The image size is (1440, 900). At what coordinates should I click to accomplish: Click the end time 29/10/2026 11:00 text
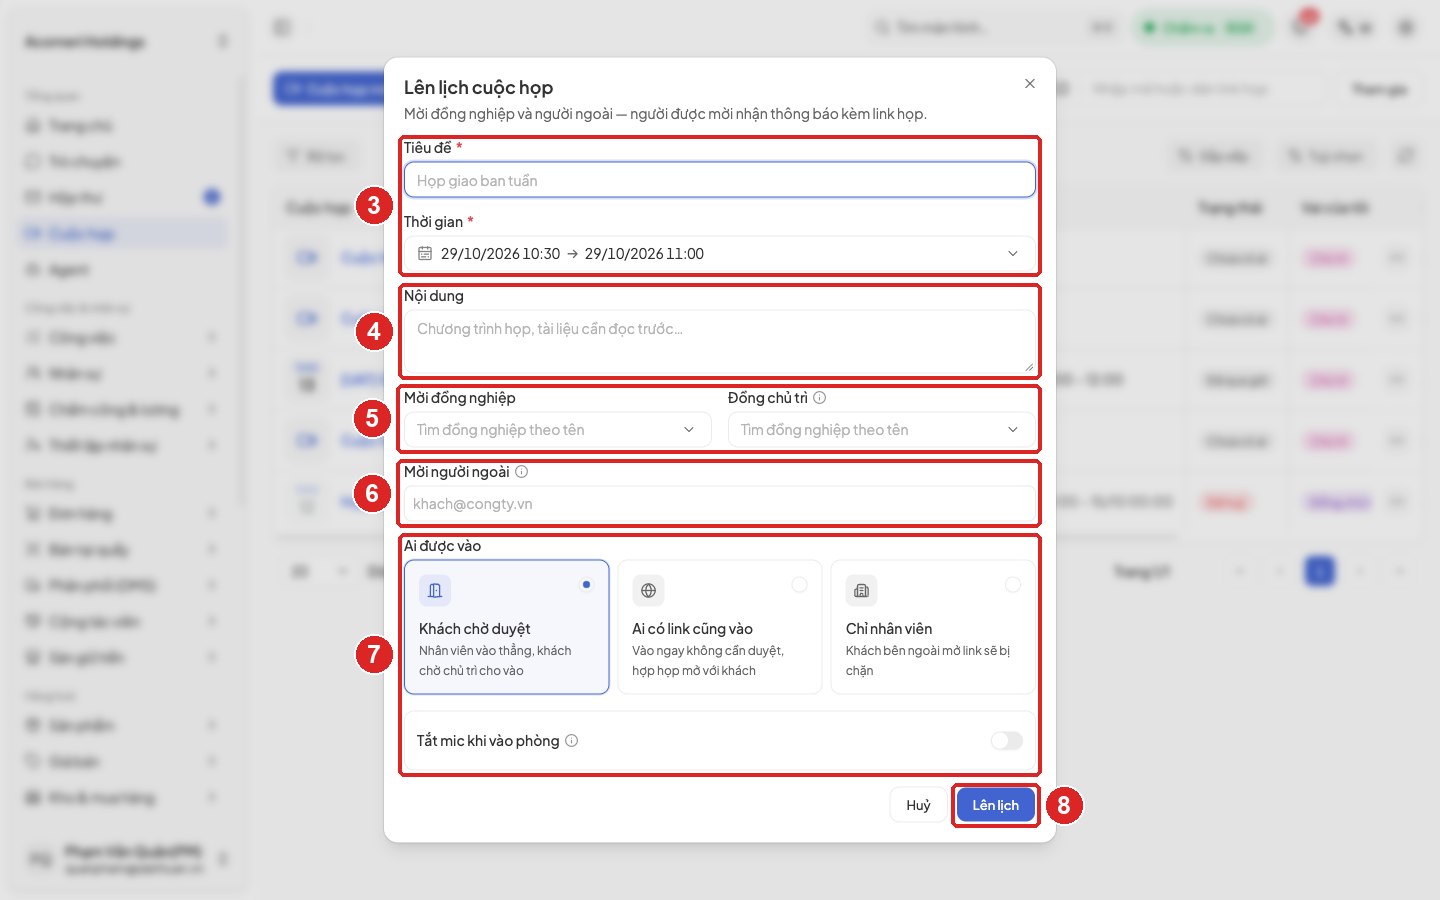[x=644, y=254]
